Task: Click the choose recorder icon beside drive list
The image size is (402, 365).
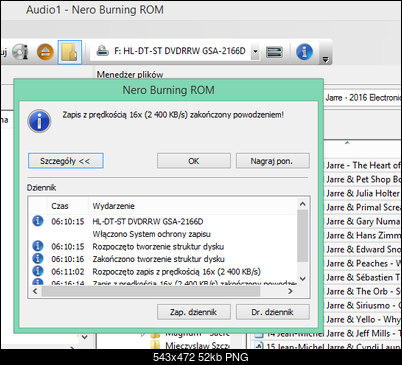Action: pos(274,52)
